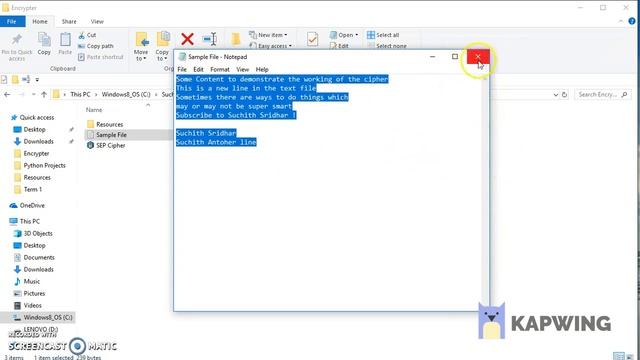The height and width of the screenshot is (360, 640).
Task: Switch to the View ribbon tab in Explorer
Action: [97, 22]
